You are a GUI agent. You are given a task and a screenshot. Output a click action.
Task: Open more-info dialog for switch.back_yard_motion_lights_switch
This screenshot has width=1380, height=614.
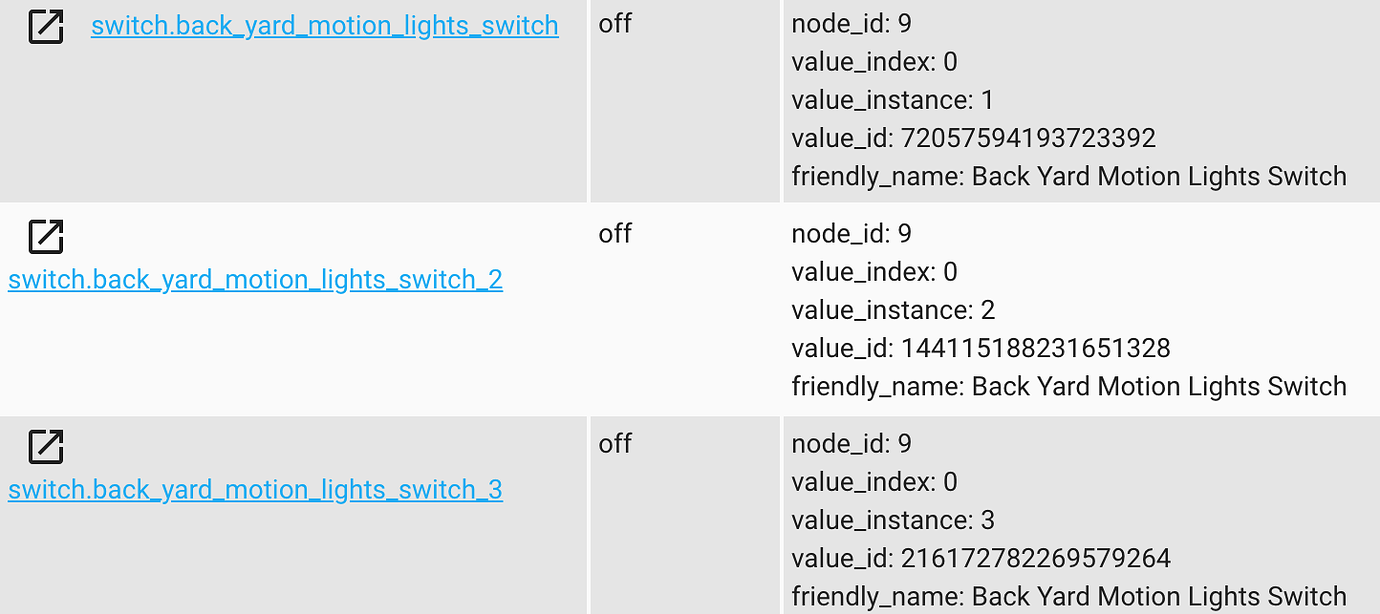point(44,27)
